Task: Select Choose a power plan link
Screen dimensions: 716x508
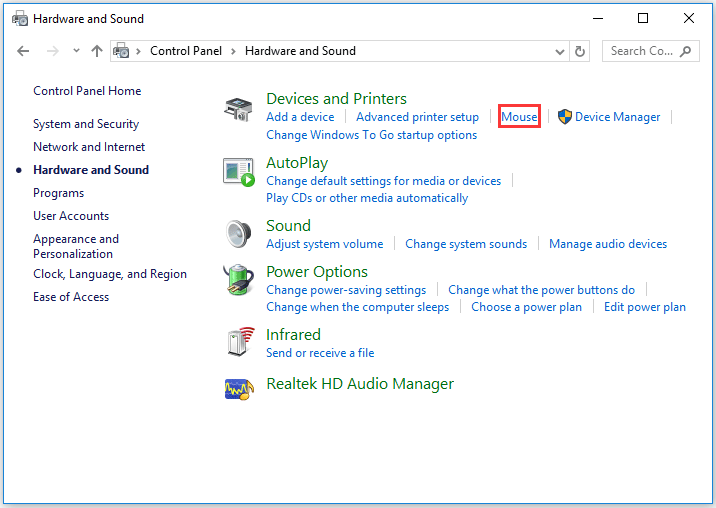Action: 526,307
